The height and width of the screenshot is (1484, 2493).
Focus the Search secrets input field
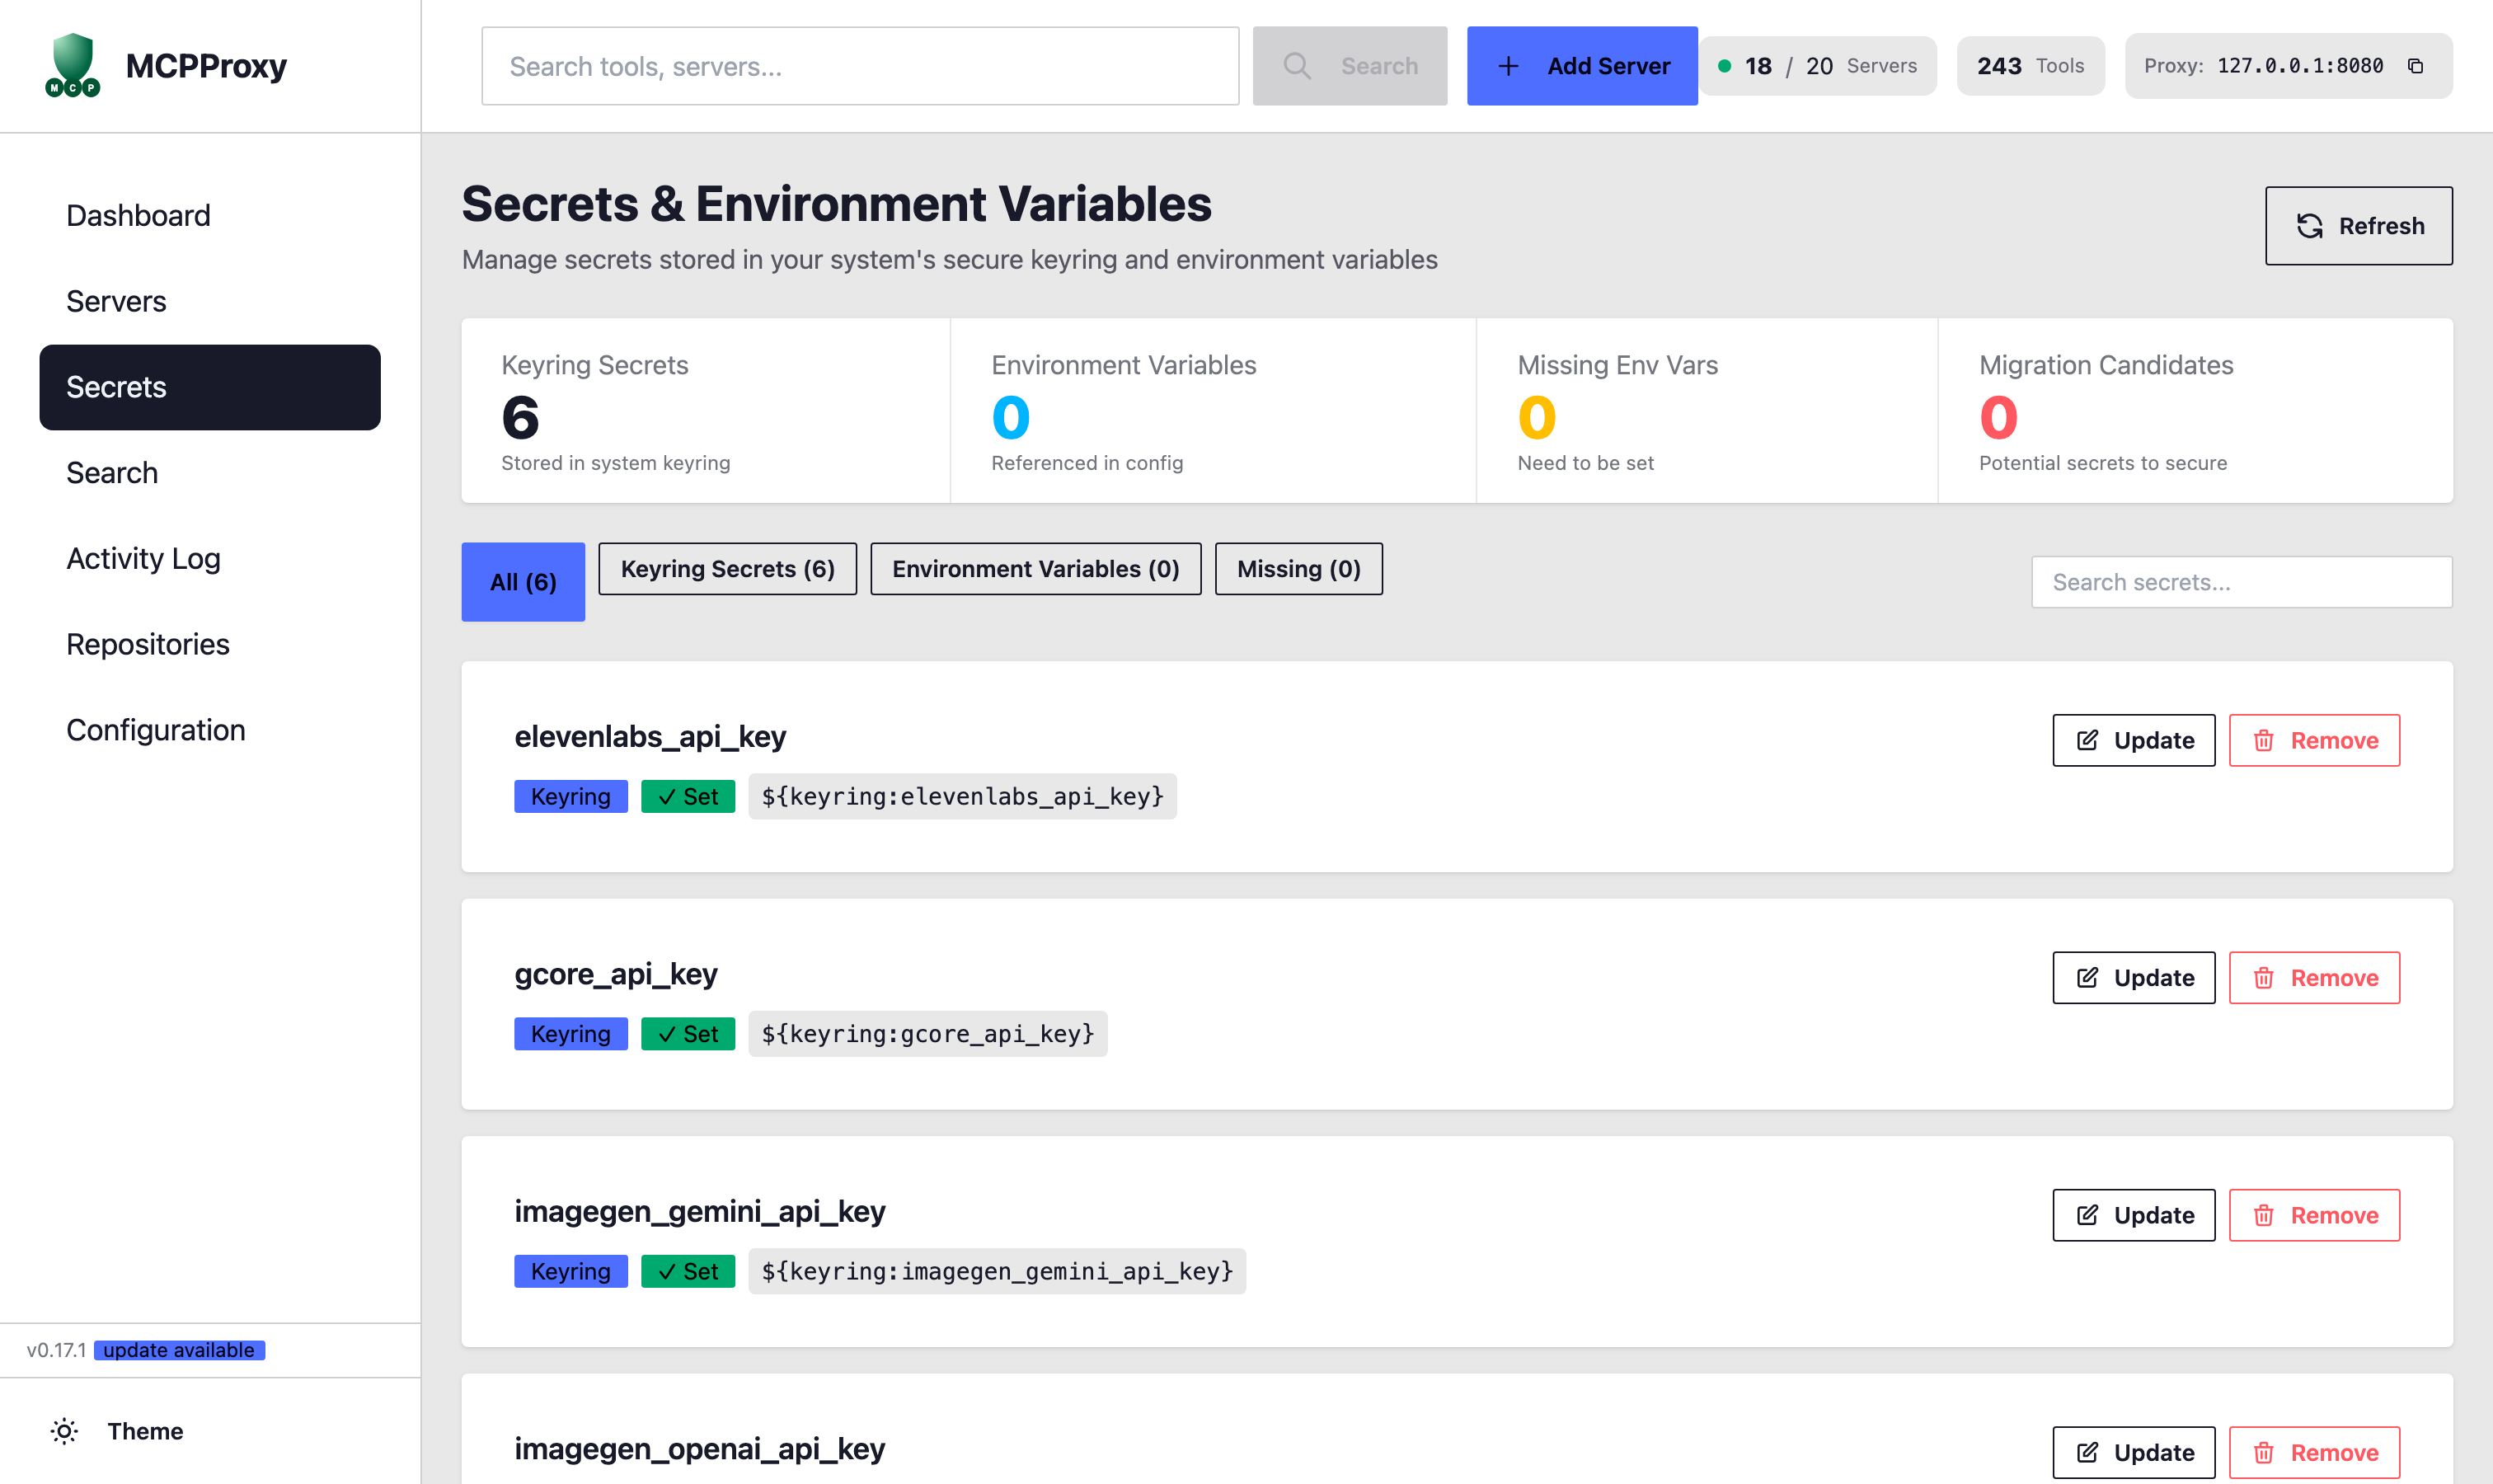tap(2240, 582)
